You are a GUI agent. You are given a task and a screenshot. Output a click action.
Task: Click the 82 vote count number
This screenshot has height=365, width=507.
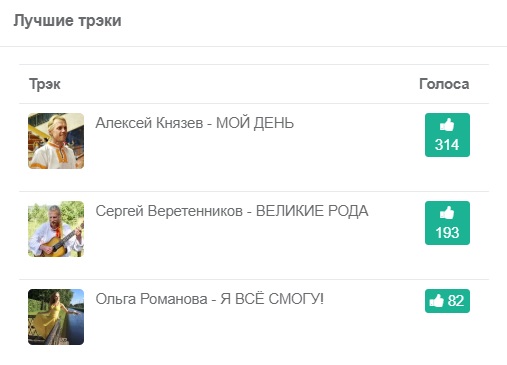point(456,301)
